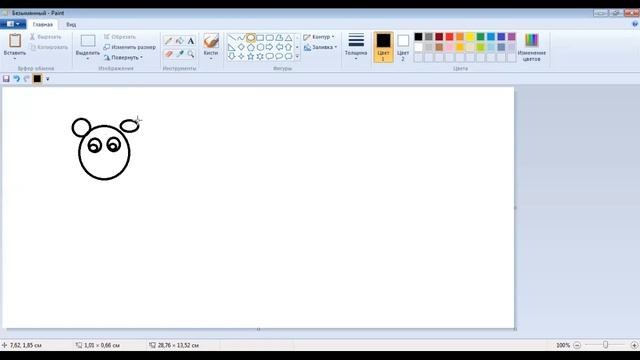The height and width of the screenshot is (360, 640).
Task: Choose the Four-point star shape
Action: click(x=241, y=56)
